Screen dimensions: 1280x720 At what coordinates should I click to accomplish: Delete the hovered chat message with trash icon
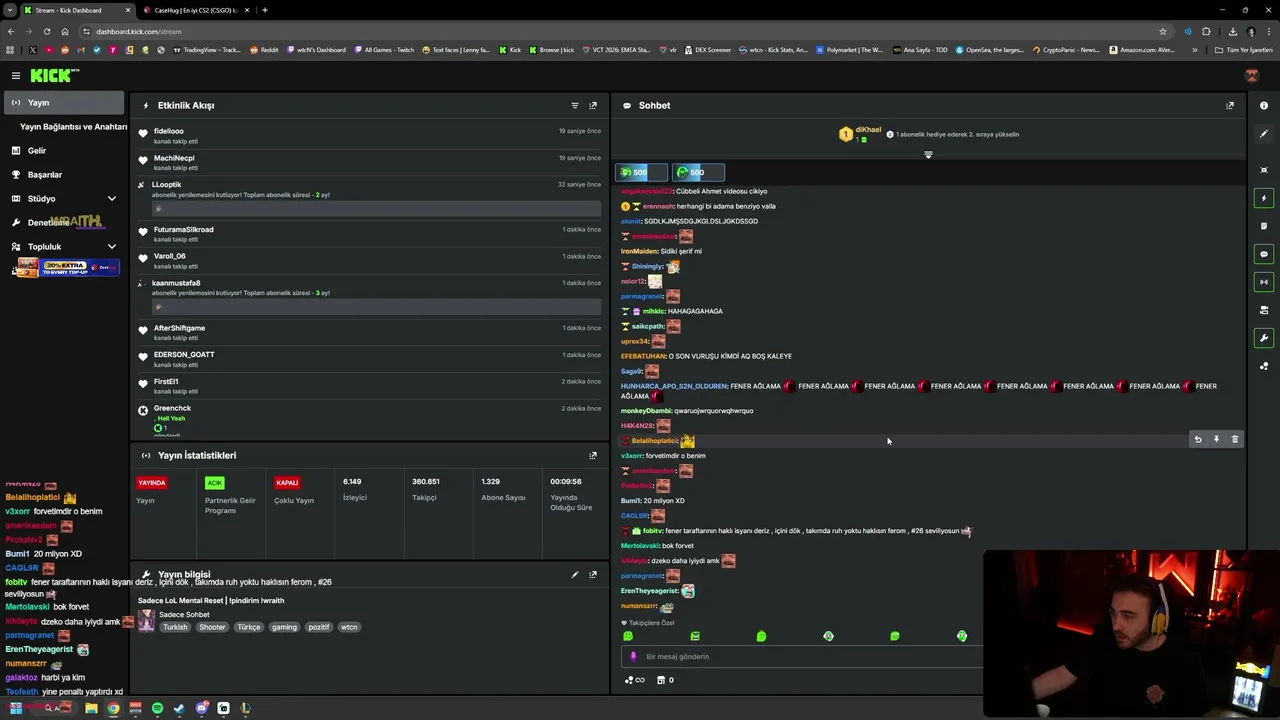[1234, 439]
